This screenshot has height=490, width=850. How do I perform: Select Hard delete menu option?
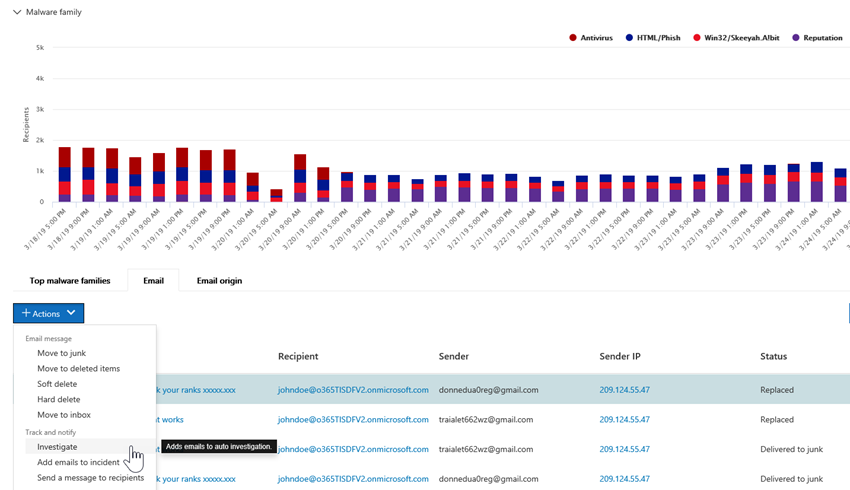coord(58,399)
